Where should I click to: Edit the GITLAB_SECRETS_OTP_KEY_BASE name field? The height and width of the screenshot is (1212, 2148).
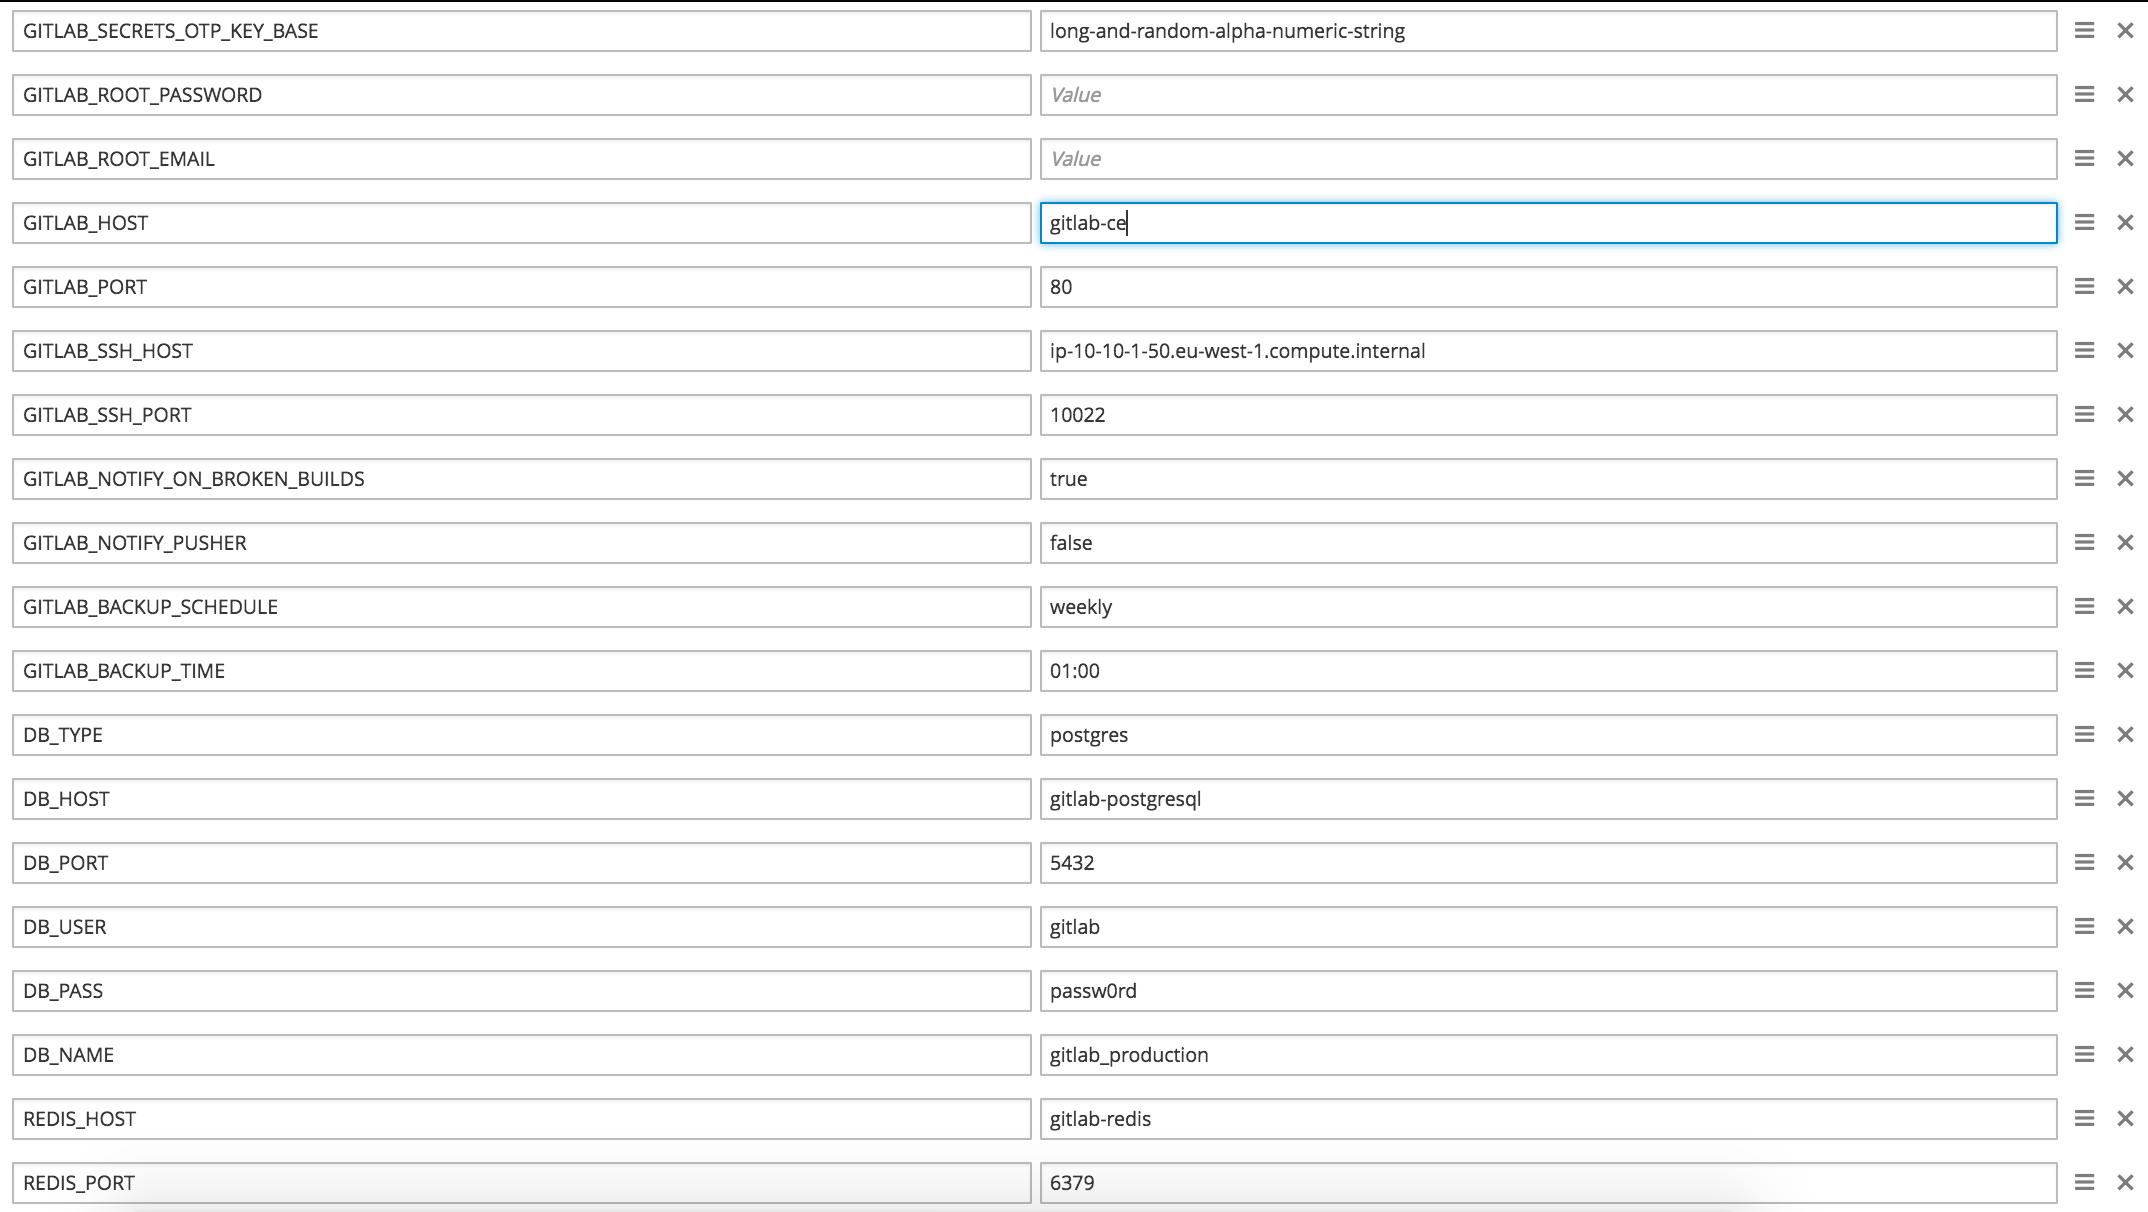point(521,31)
